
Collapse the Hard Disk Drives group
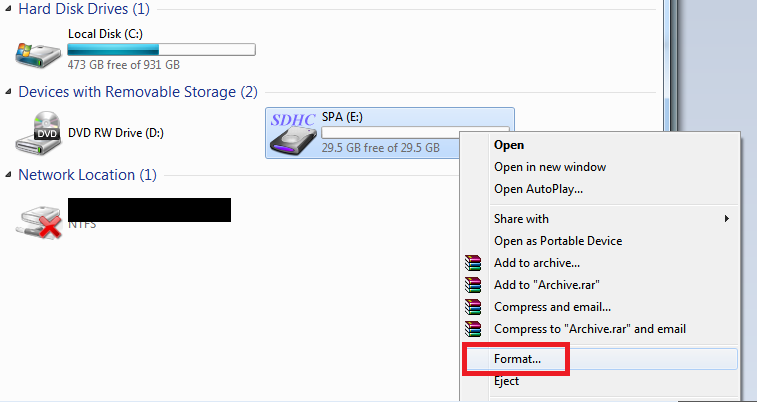pos(9,9)
